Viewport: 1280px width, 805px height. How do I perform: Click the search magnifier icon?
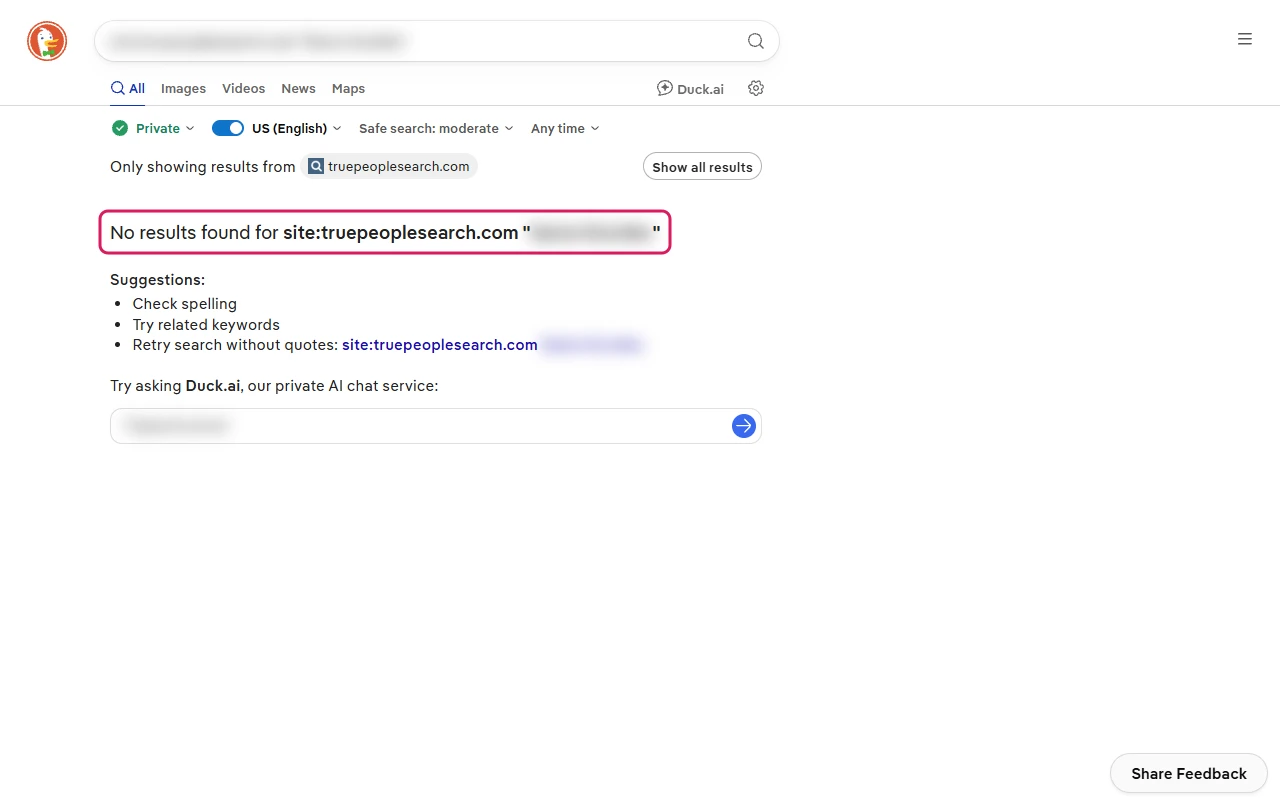tap(756, 41)
